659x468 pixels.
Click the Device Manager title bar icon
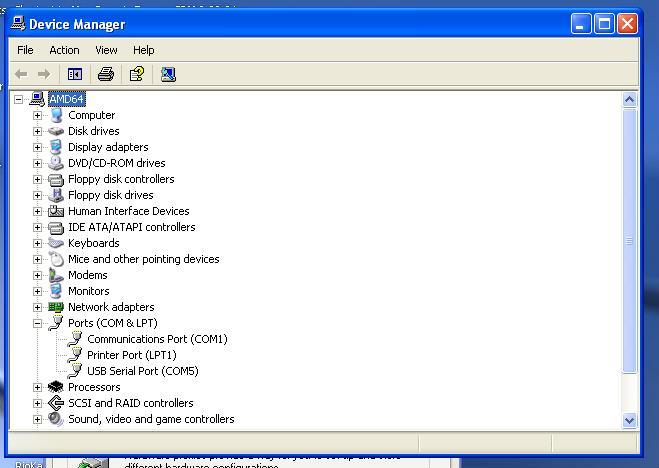pos(18,24)
